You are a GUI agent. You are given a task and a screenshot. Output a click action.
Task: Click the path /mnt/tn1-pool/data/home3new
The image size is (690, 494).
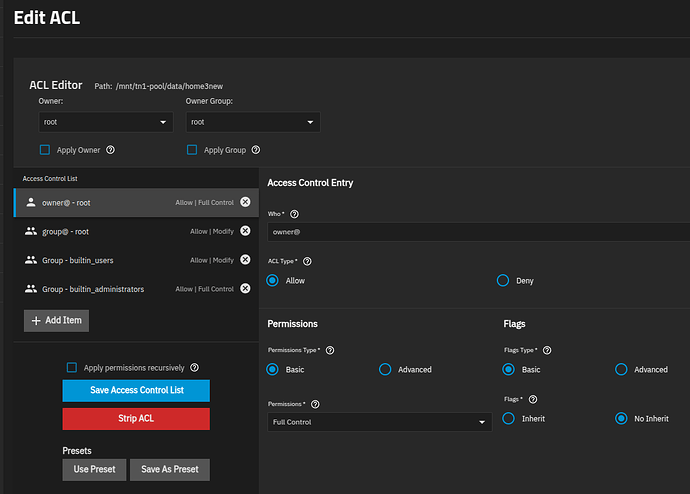click(x=169, y=86)
